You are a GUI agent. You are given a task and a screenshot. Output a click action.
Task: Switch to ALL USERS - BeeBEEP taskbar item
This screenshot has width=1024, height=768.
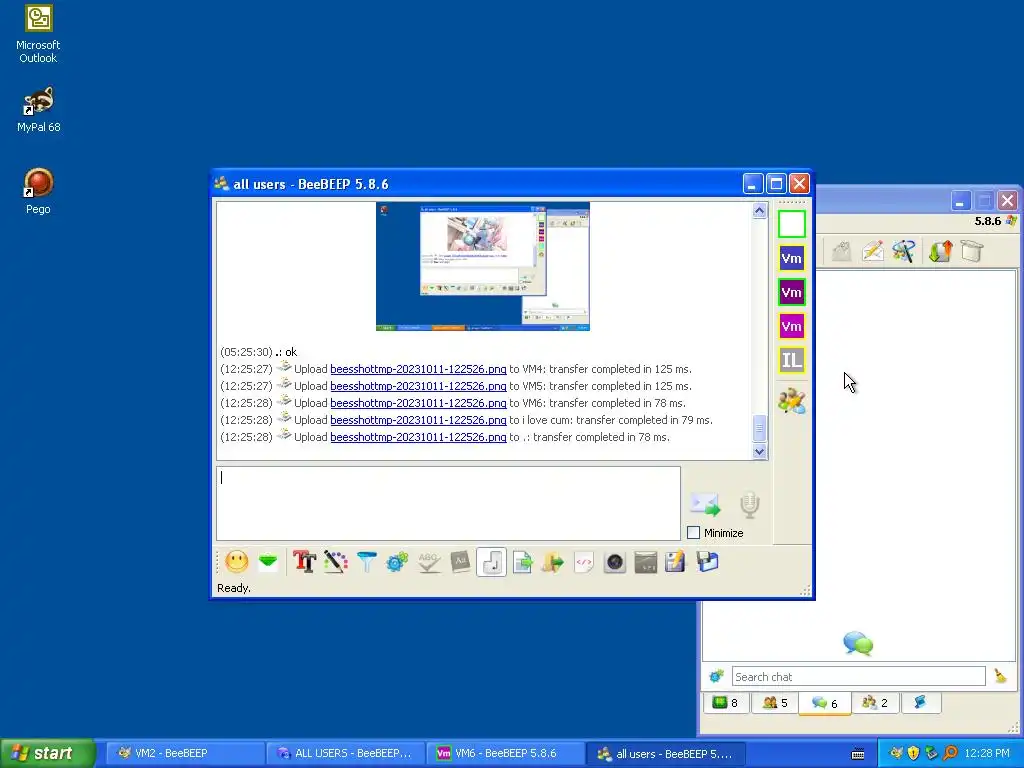pyautogui.click(x=346, y=753)
